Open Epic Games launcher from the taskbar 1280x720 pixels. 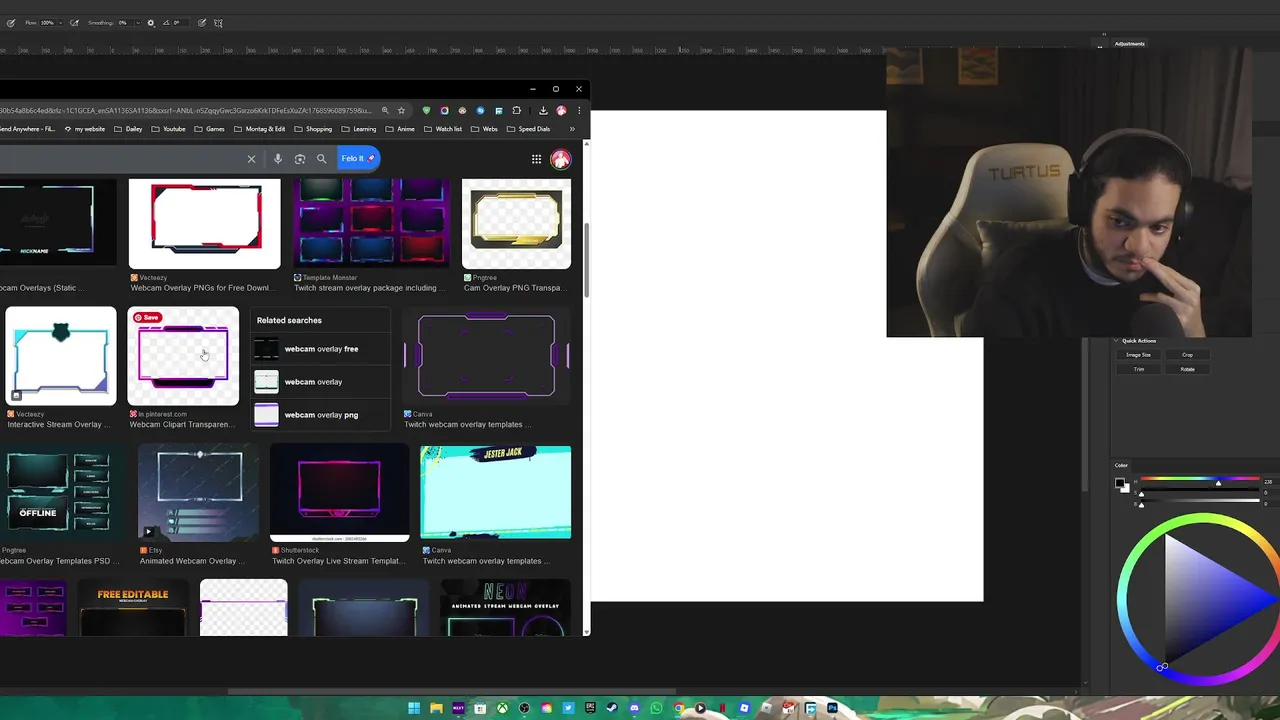(x=590, y=708)
